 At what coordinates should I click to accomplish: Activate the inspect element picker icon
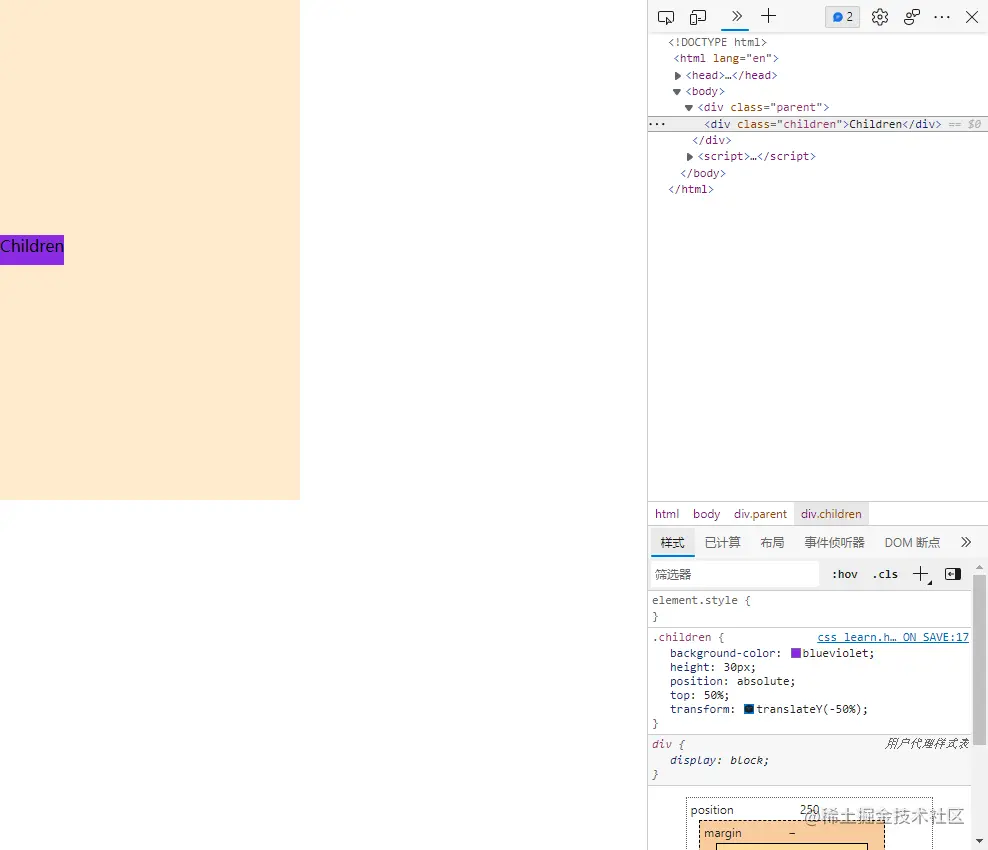coord(665,17)
